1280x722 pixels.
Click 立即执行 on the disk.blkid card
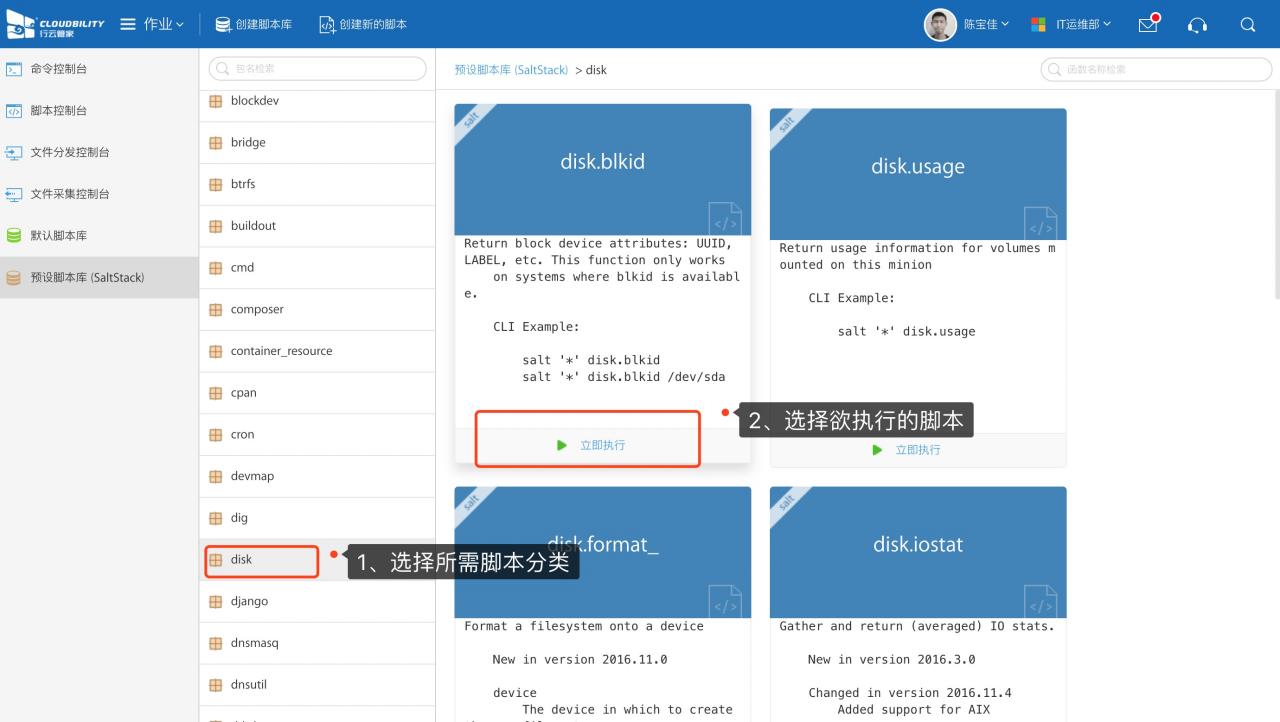pos(592,445)
